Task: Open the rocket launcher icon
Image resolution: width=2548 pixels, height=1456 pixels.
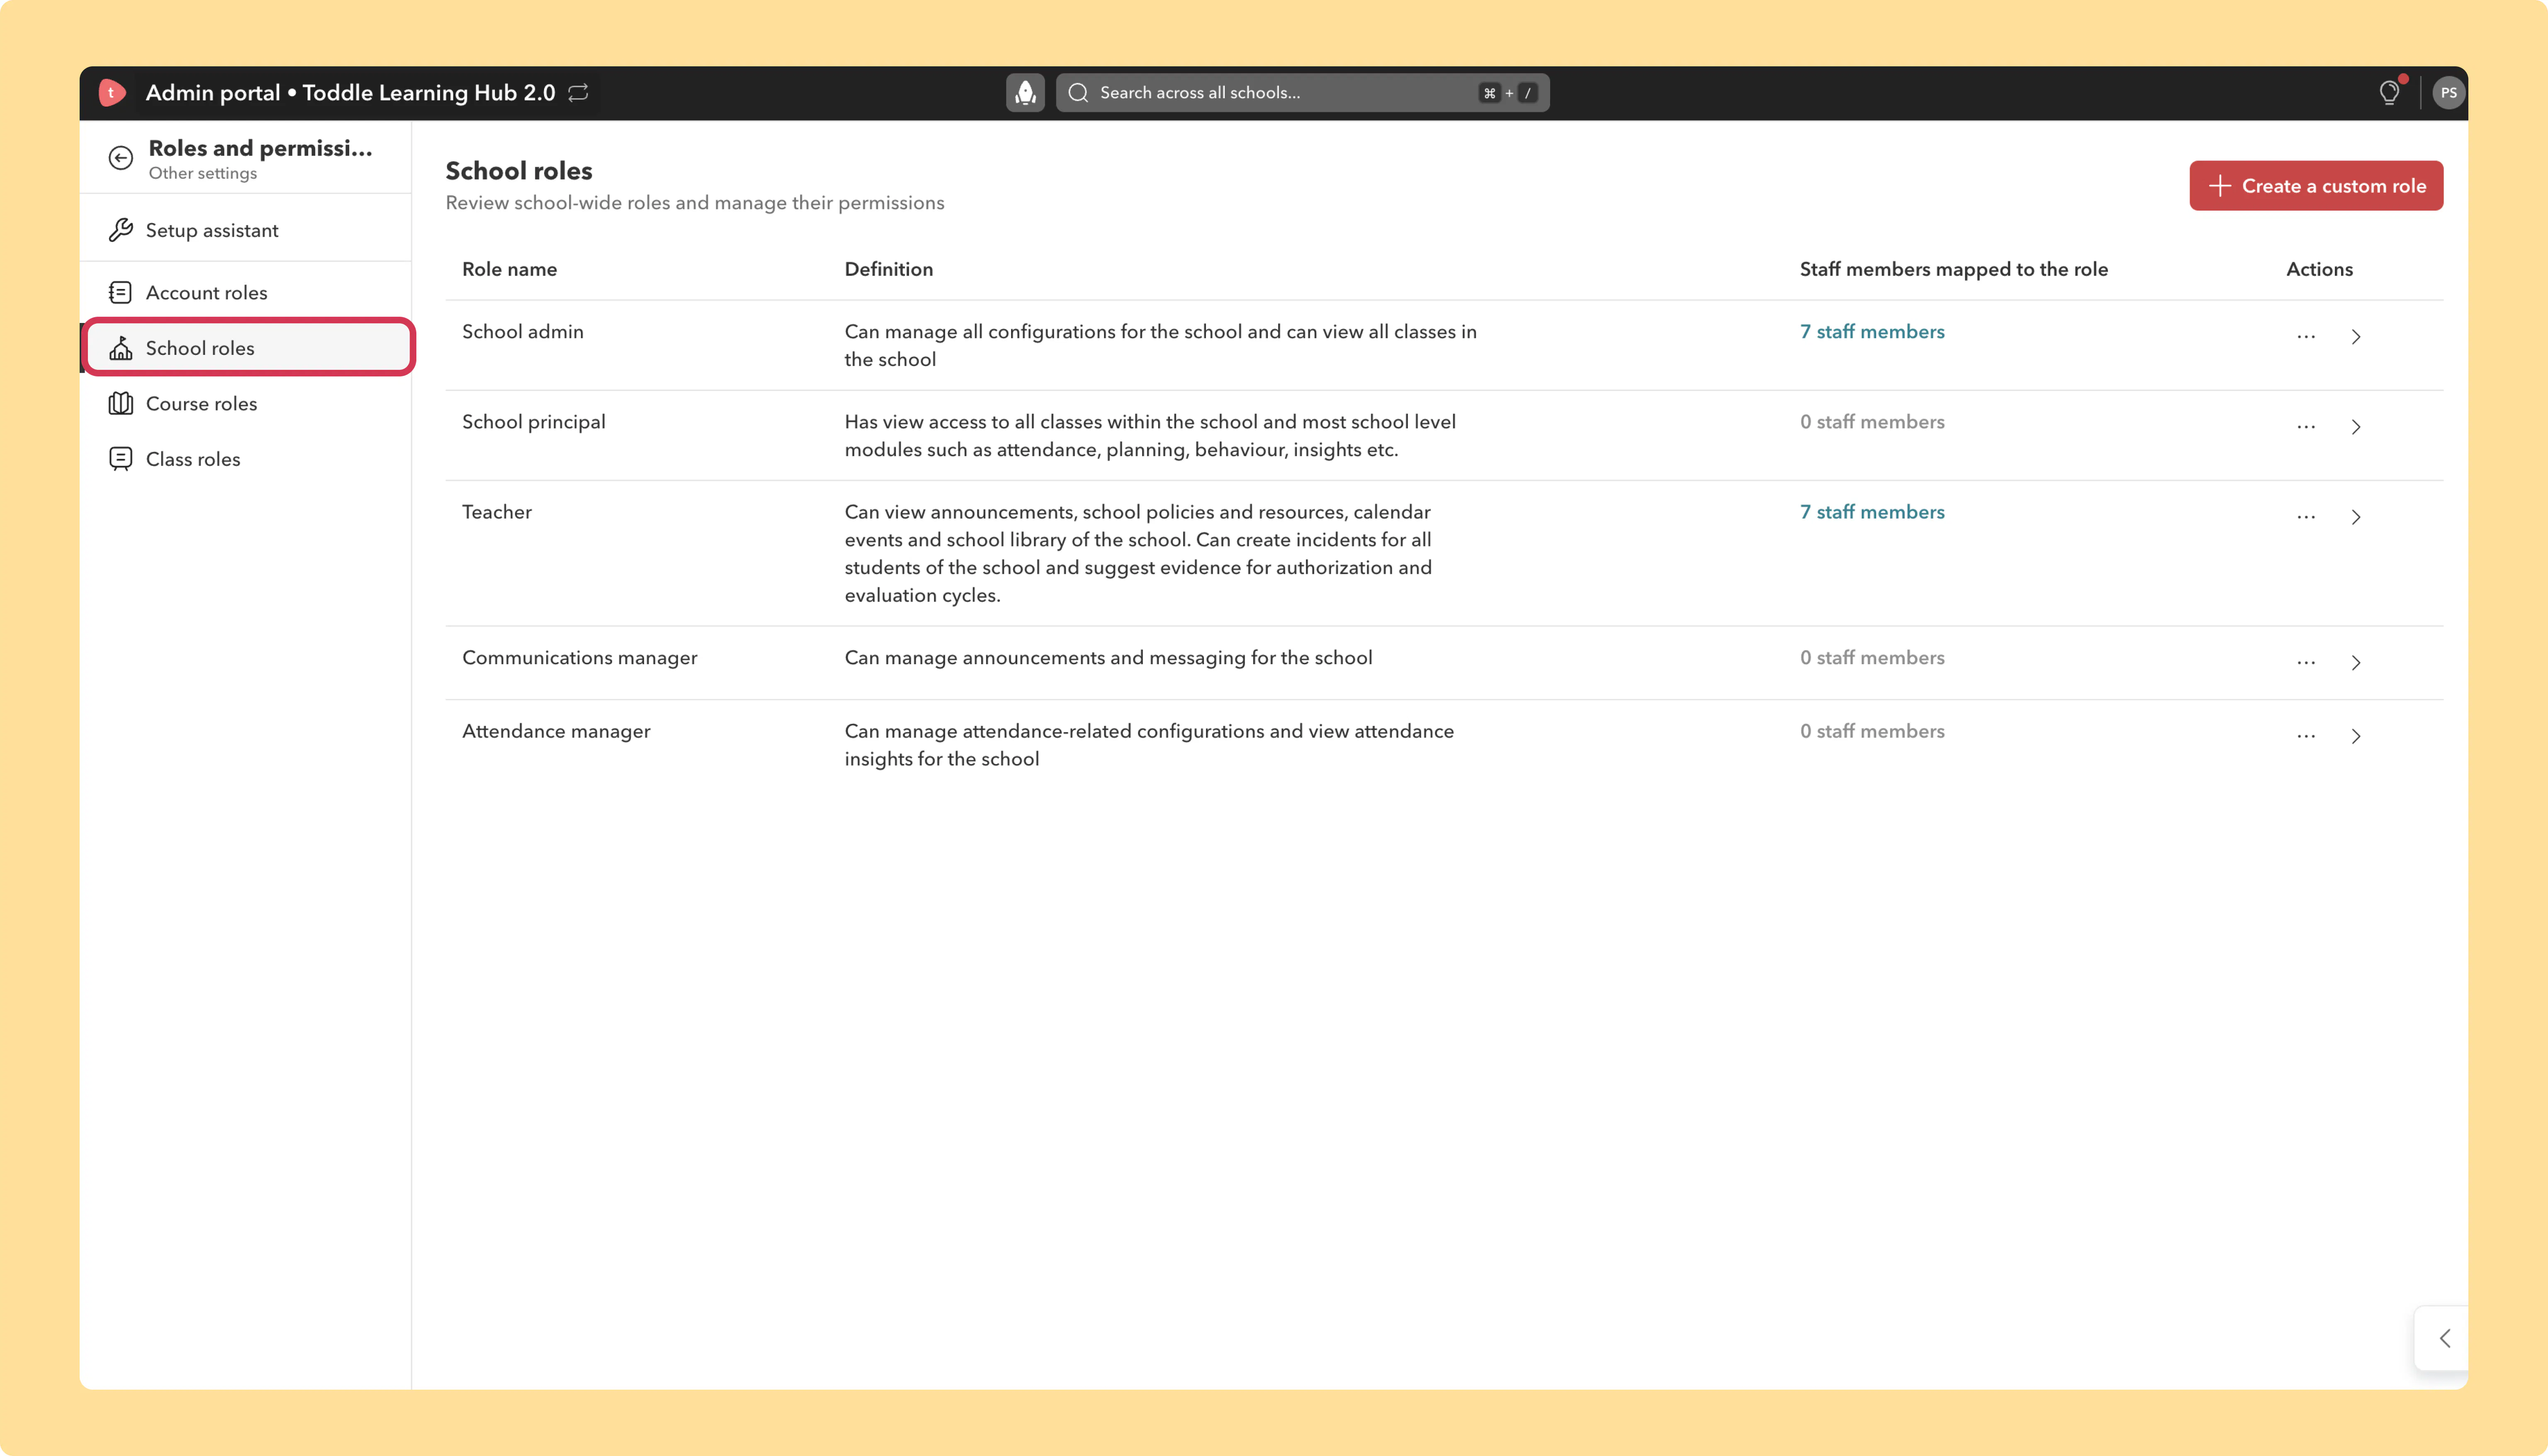Action: tap(1025, 93)
